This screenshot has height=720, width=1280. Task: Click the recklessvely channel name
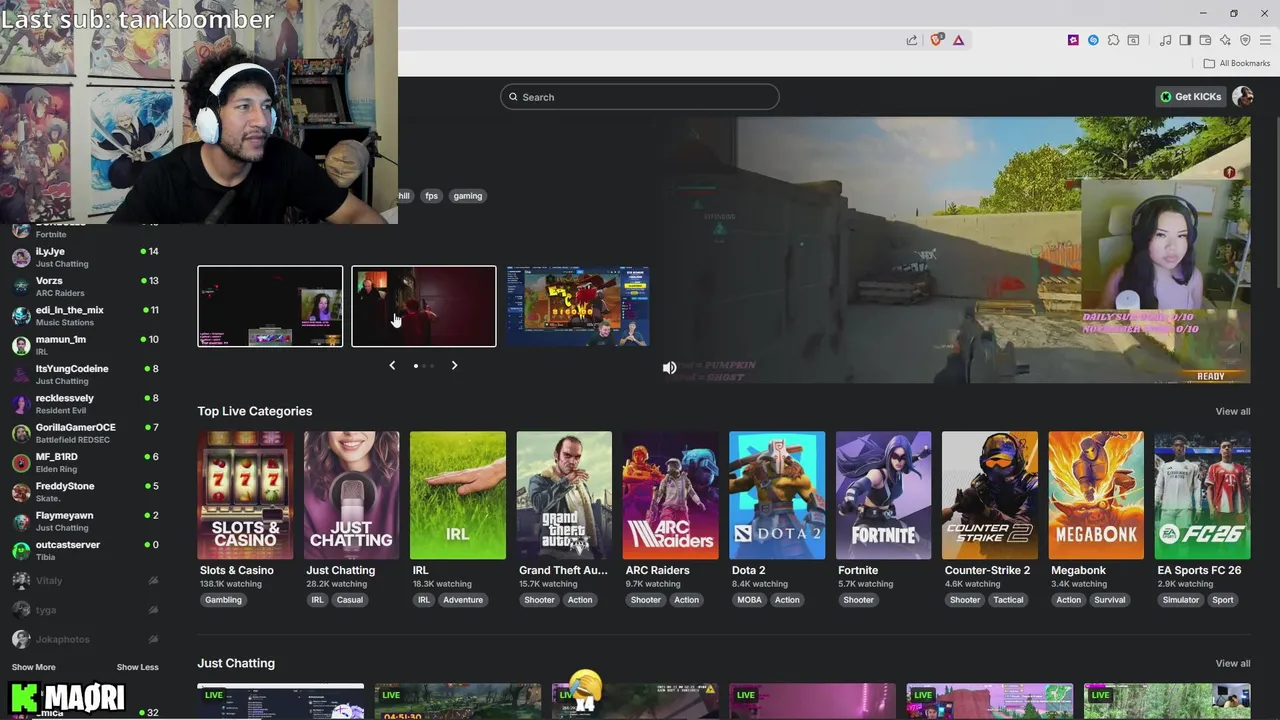(x=65, y=398)
